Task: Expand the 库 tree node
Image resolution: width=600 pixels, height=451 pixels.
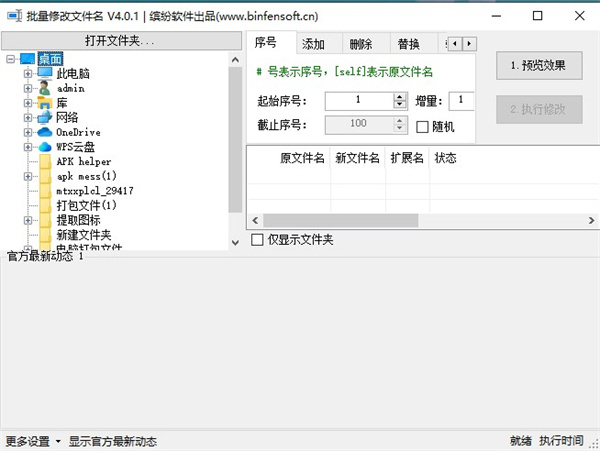Action: (28, 103)
